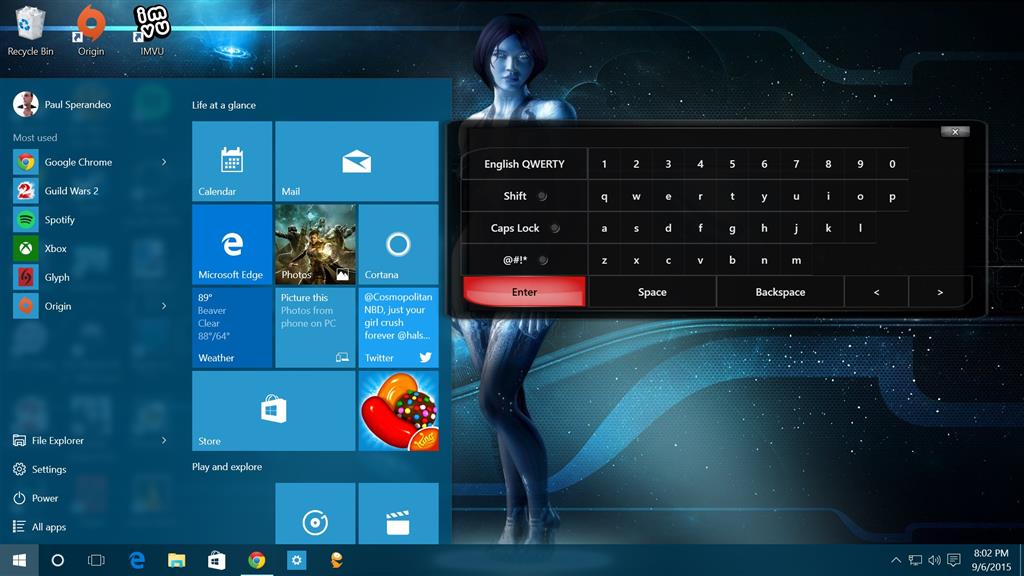The height and width of the screenshot is (576, 1024).
Task: Launch Edge from the taskbar
Action: coord(136,560)
